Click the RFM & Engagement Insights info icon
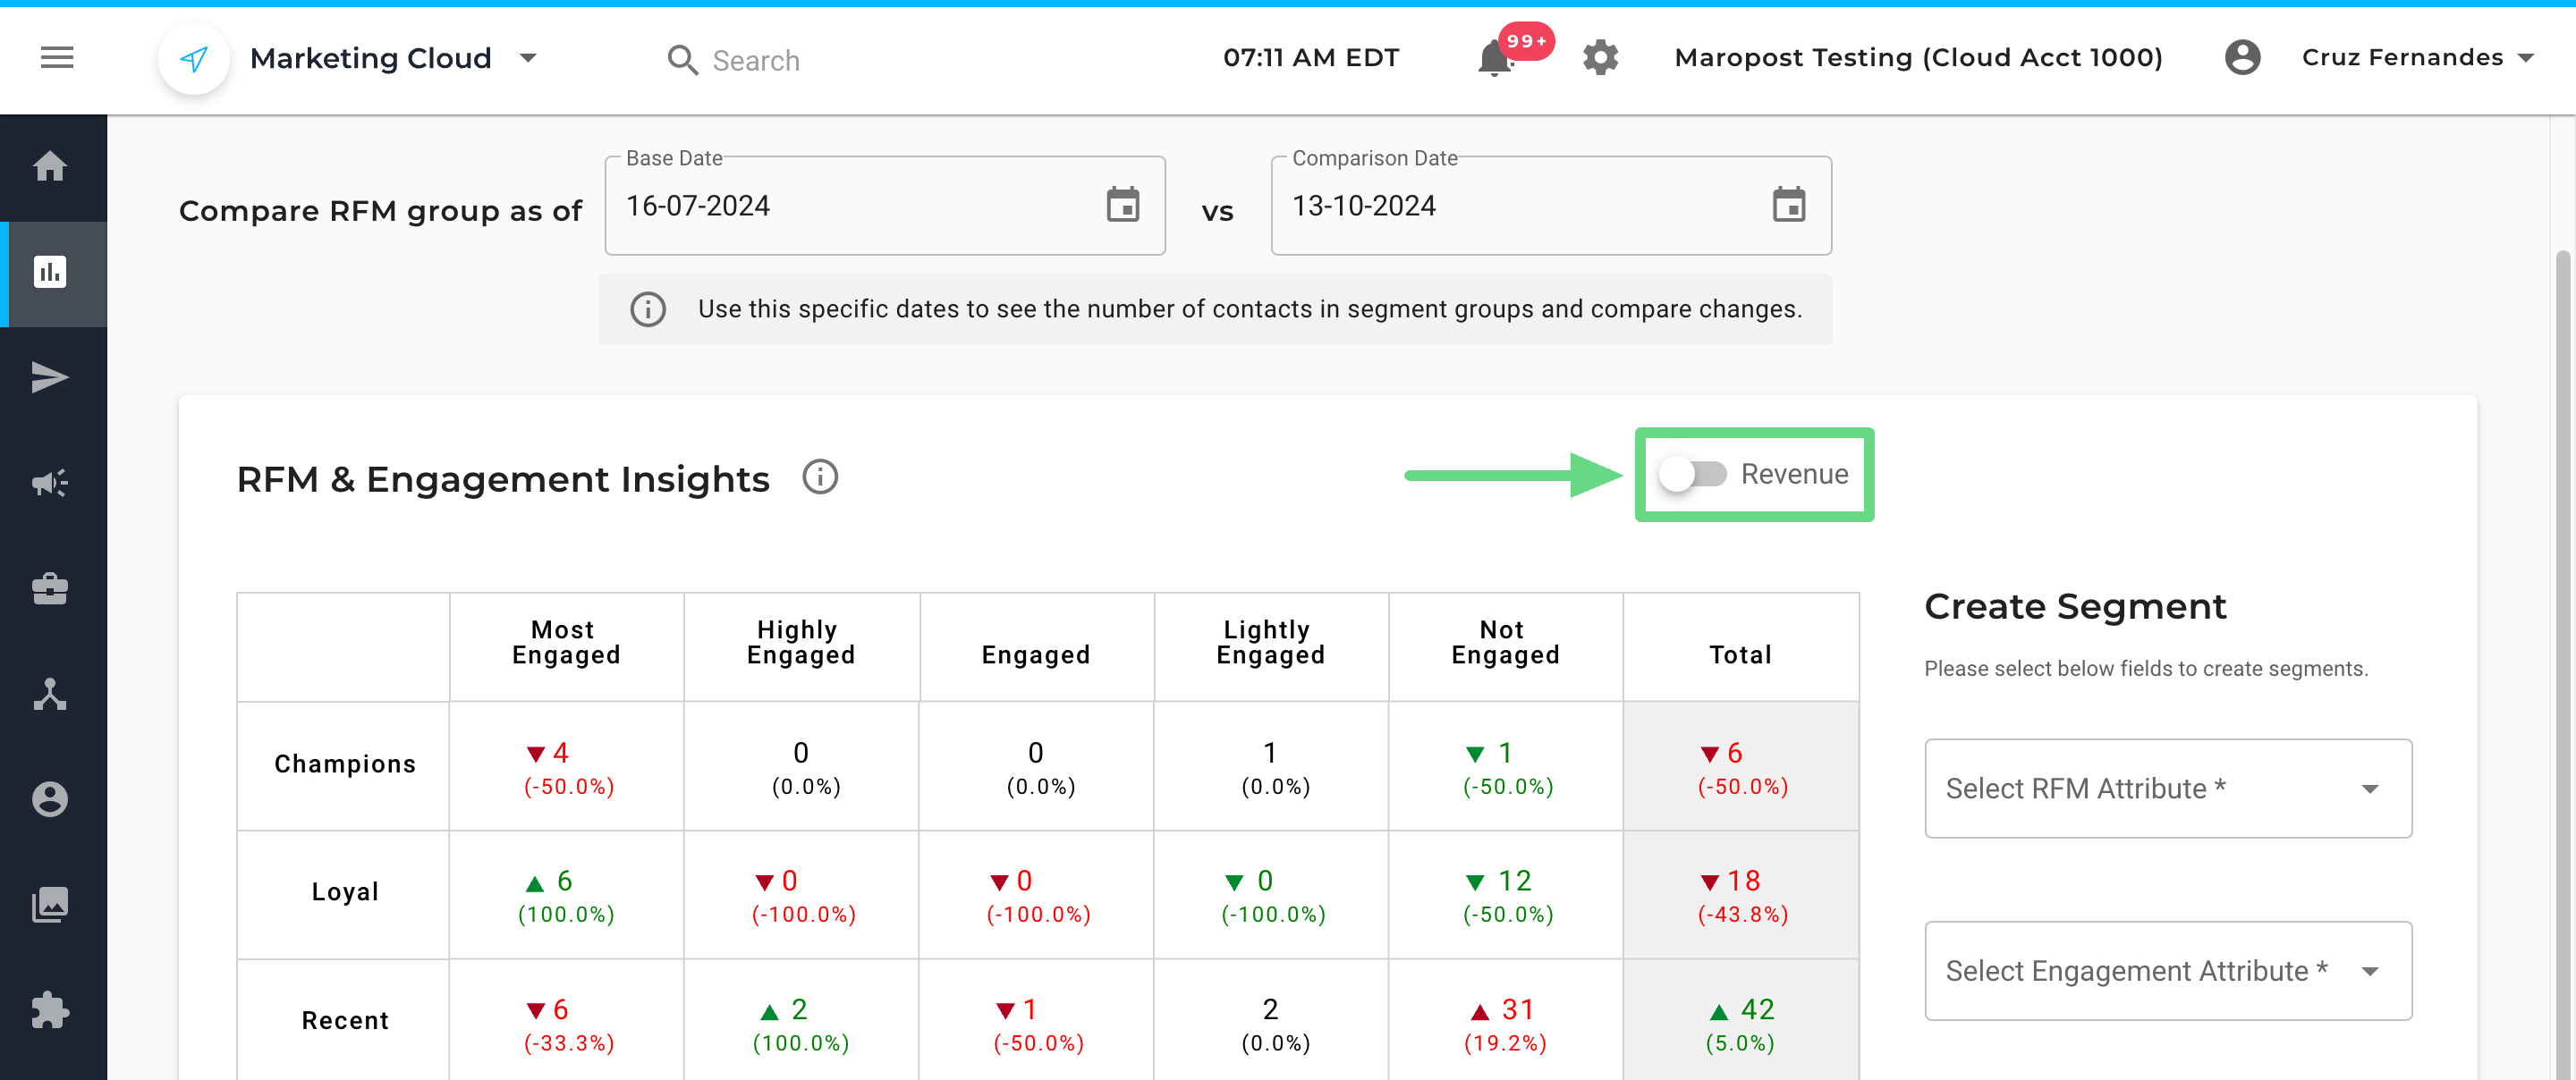The image size is (2576, 1080). pyautogui.click(x=820, y=477)
